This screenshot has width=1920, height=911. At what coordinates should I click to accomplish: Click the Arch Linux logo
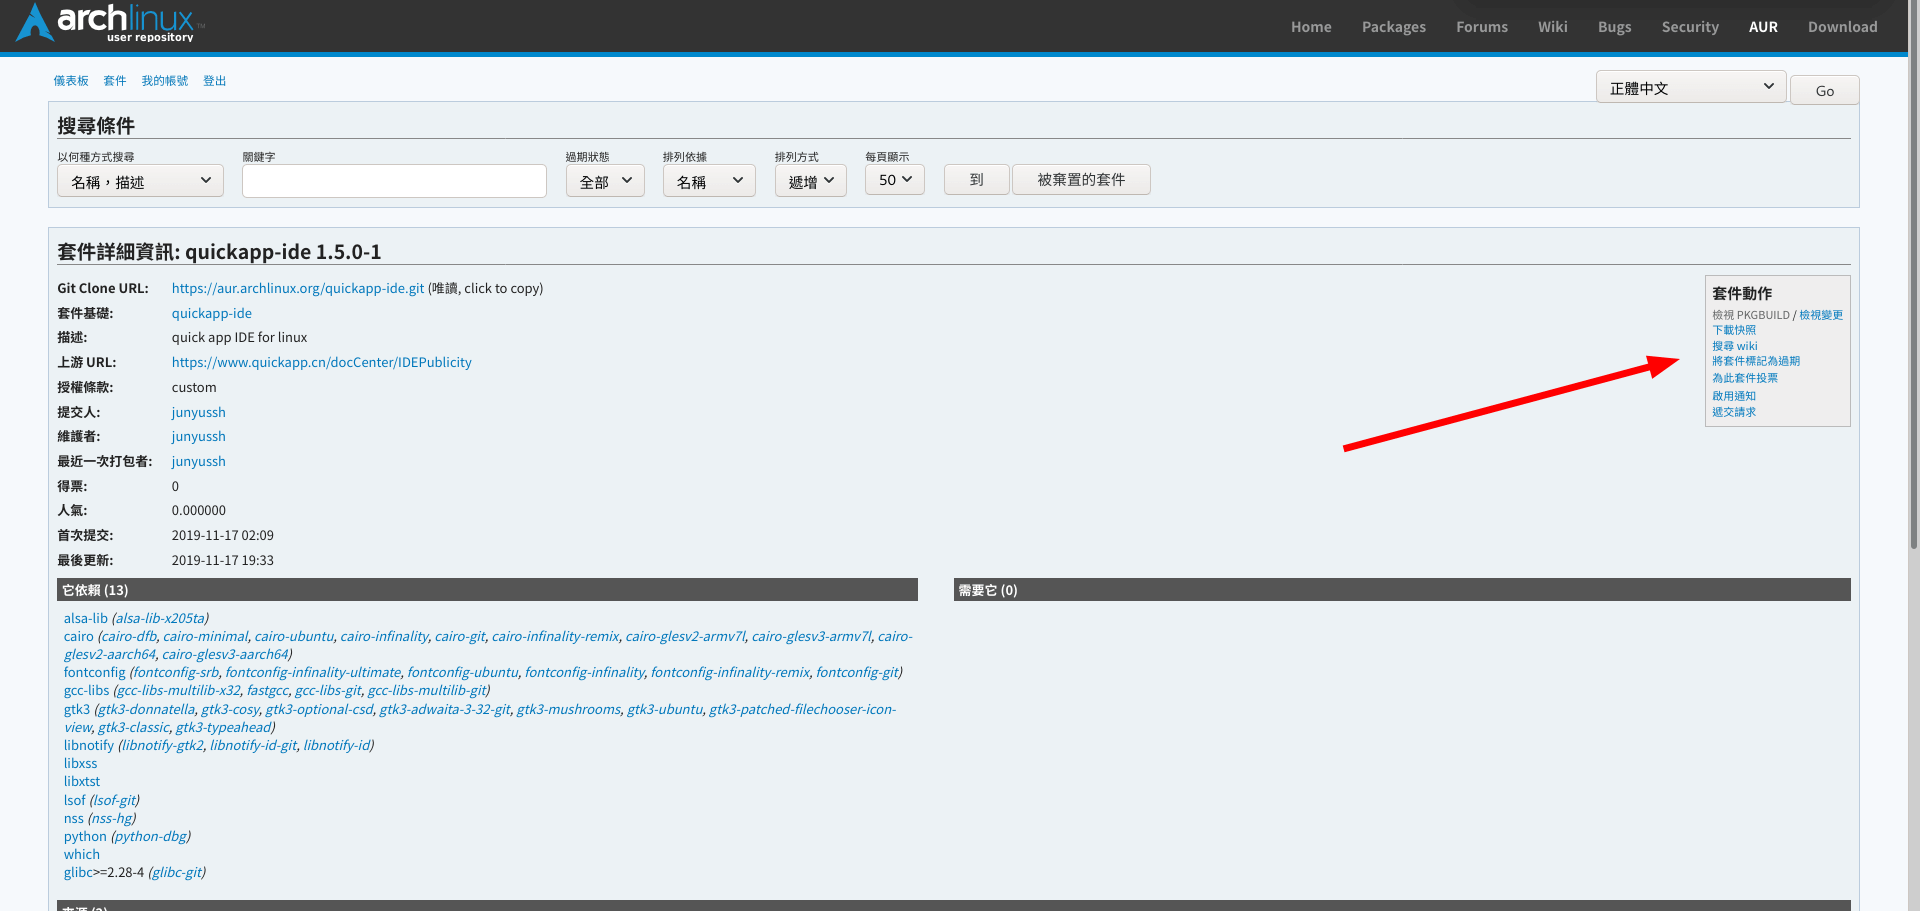[x=110, y=23]
